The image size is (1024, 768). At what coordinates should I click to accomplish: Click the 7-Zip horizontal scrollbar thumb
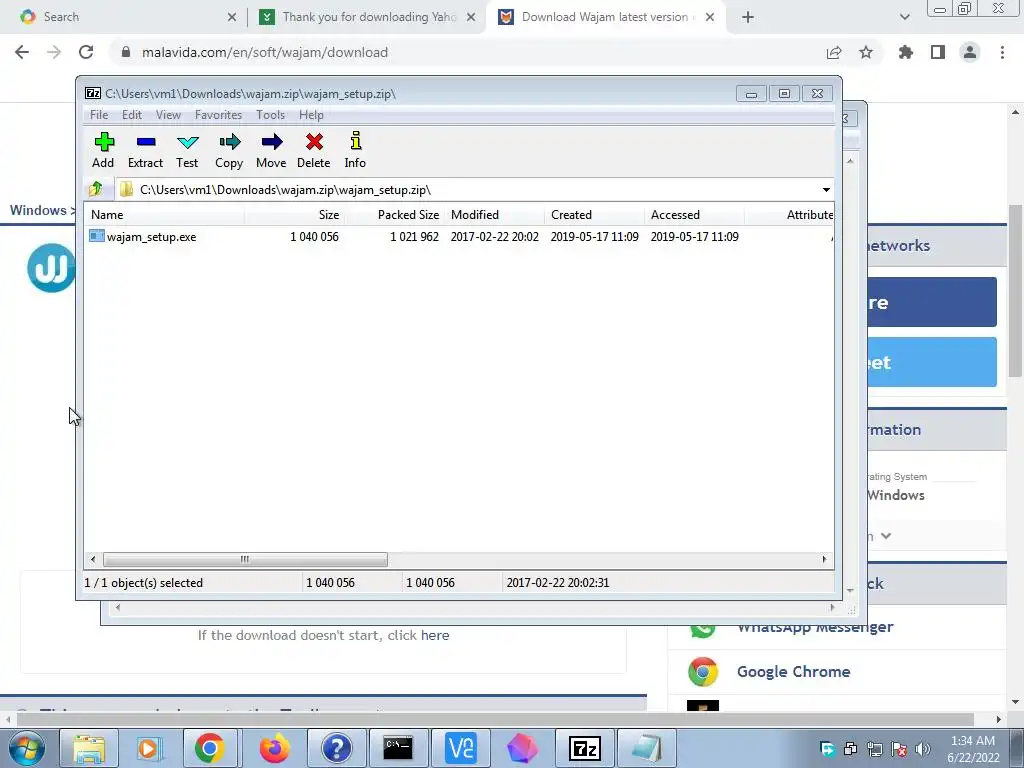245,560
